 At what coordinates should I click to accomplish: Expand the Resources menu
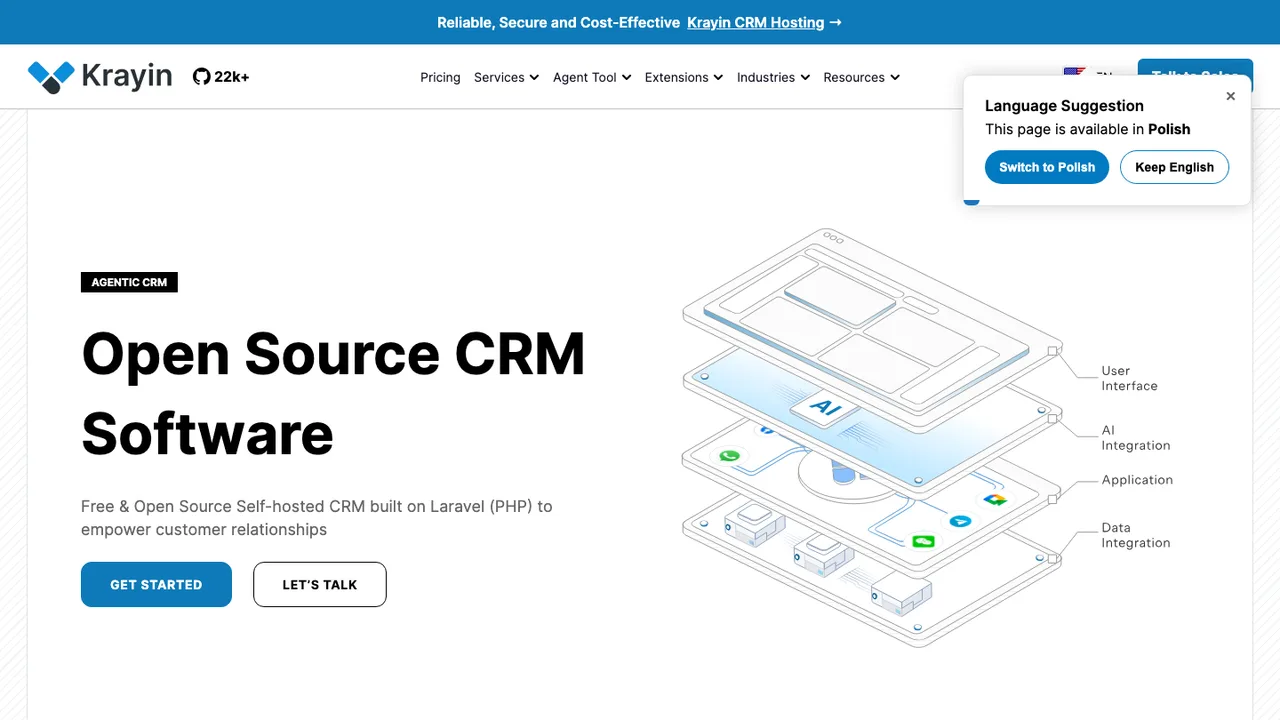(861, 77)
